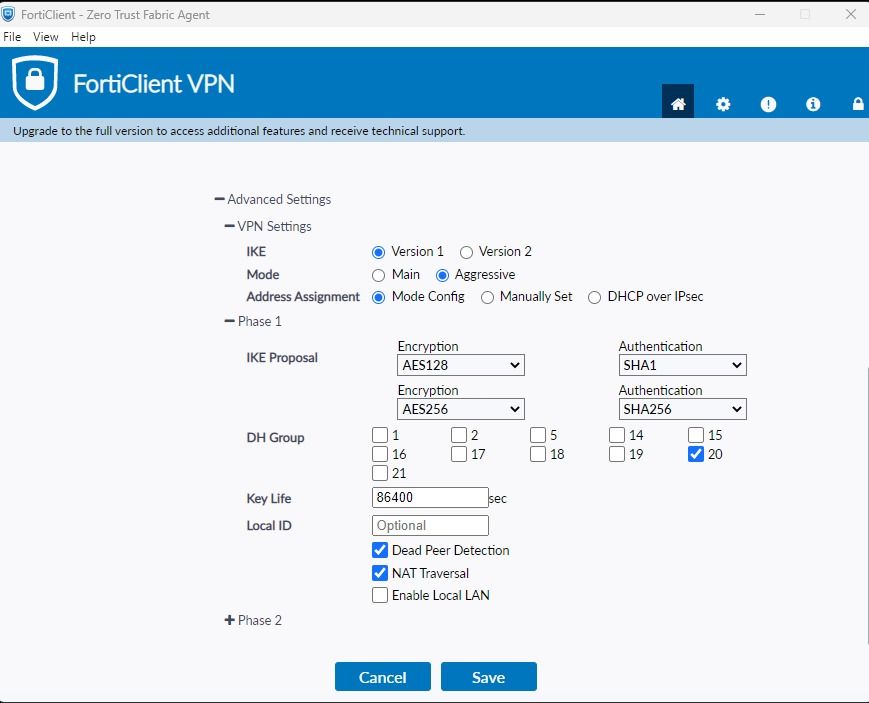Image resolution: width=869 pixels, height=703 pixels.
Task: Select Manually Set address assignment
Action: (488, 297)
